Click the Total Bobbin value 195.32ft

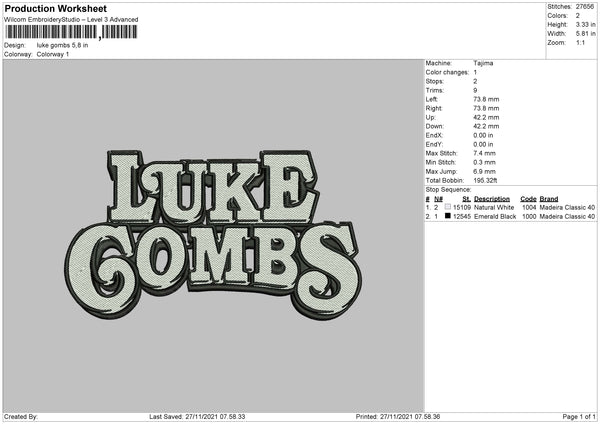click(485, 181)
